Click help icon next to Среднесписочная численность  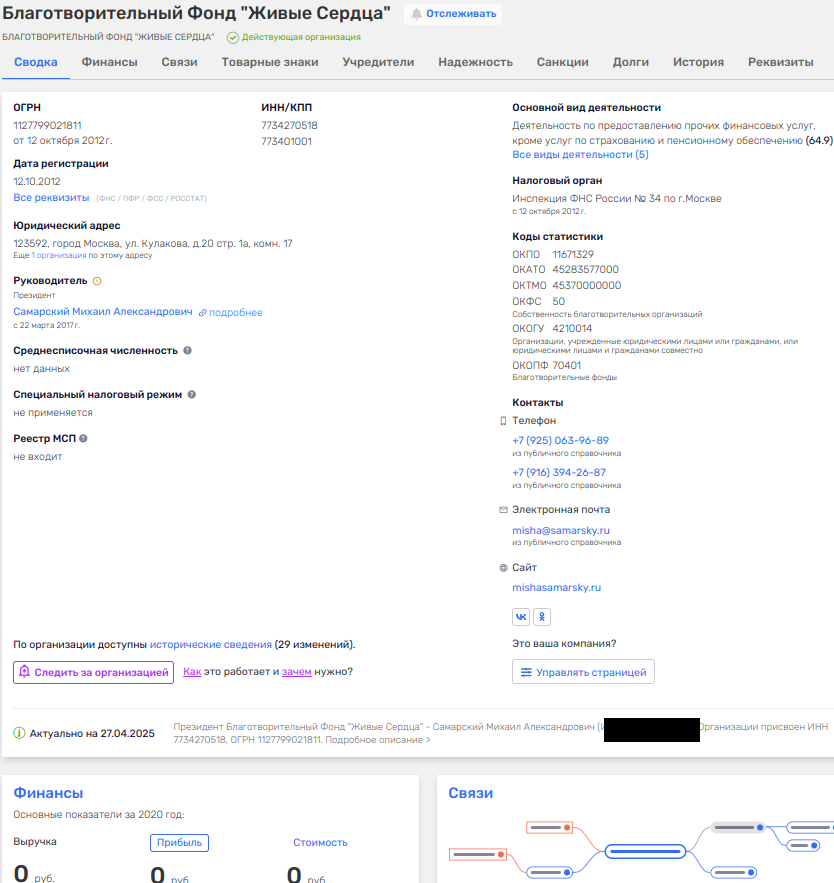tap(188, 350)
